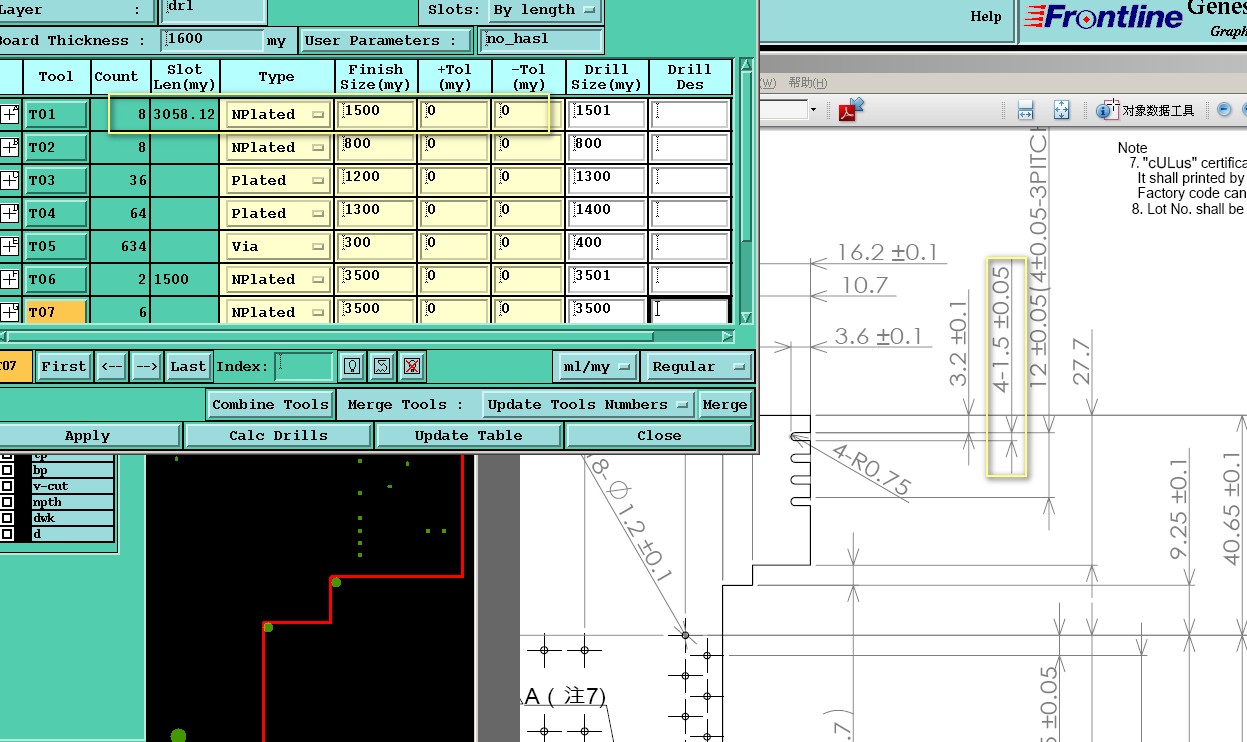1247x742 pixels.
Task: Select tool row T05 button
Action: pyautogui.click(x=56, y=246)
